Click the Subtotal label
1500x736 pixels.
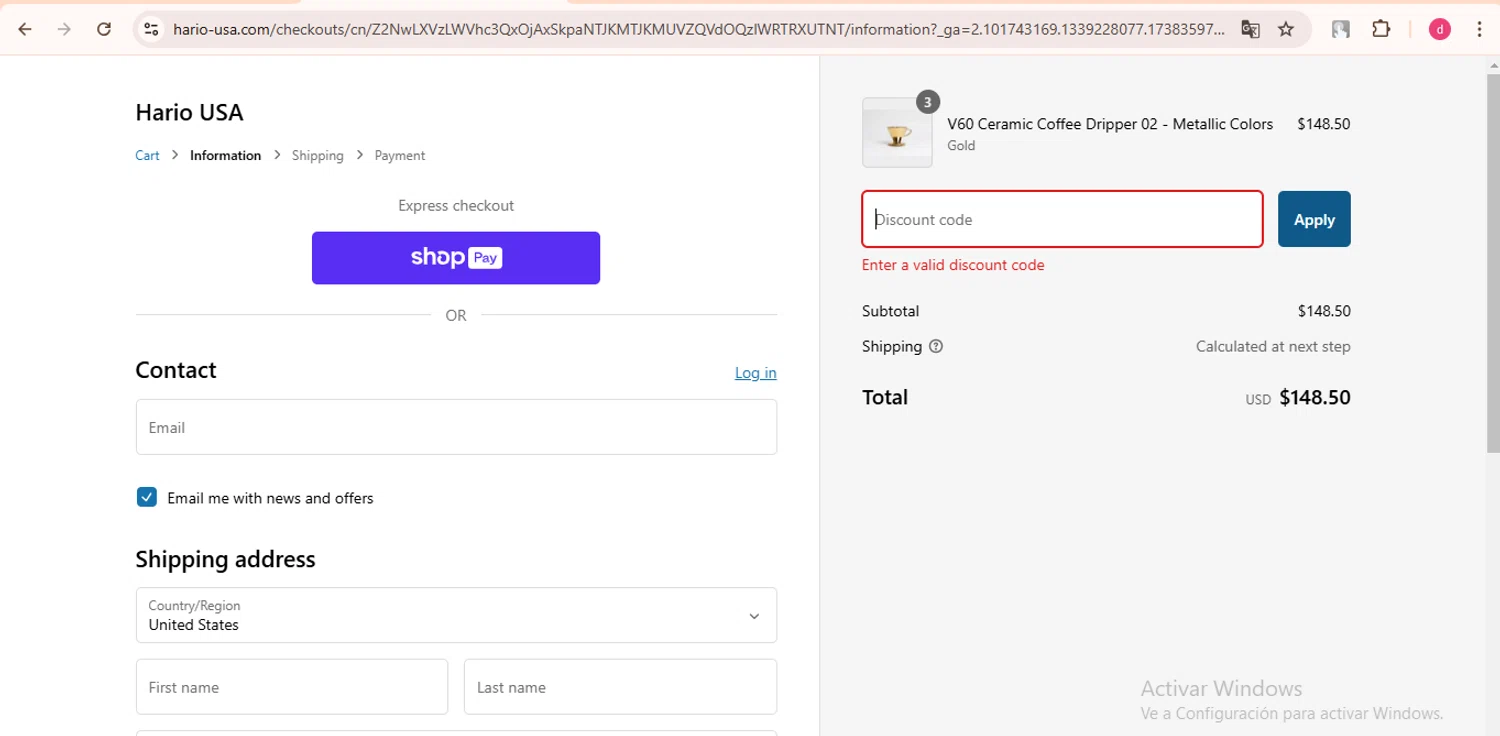(890, 311)
